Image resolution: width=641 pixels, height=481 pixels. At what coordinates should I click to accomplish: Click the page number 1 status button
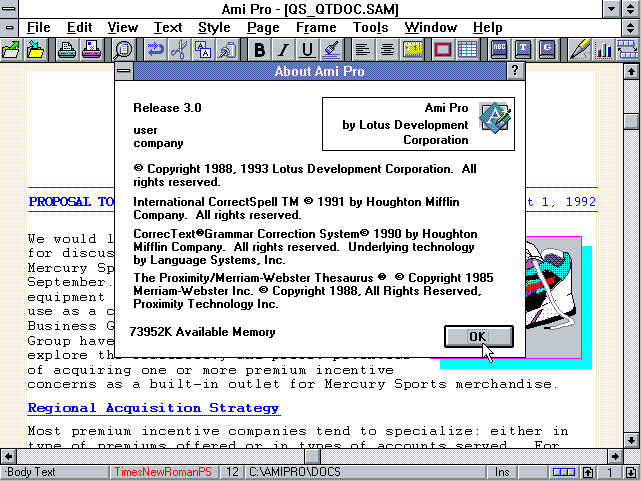tap(610, 472)
